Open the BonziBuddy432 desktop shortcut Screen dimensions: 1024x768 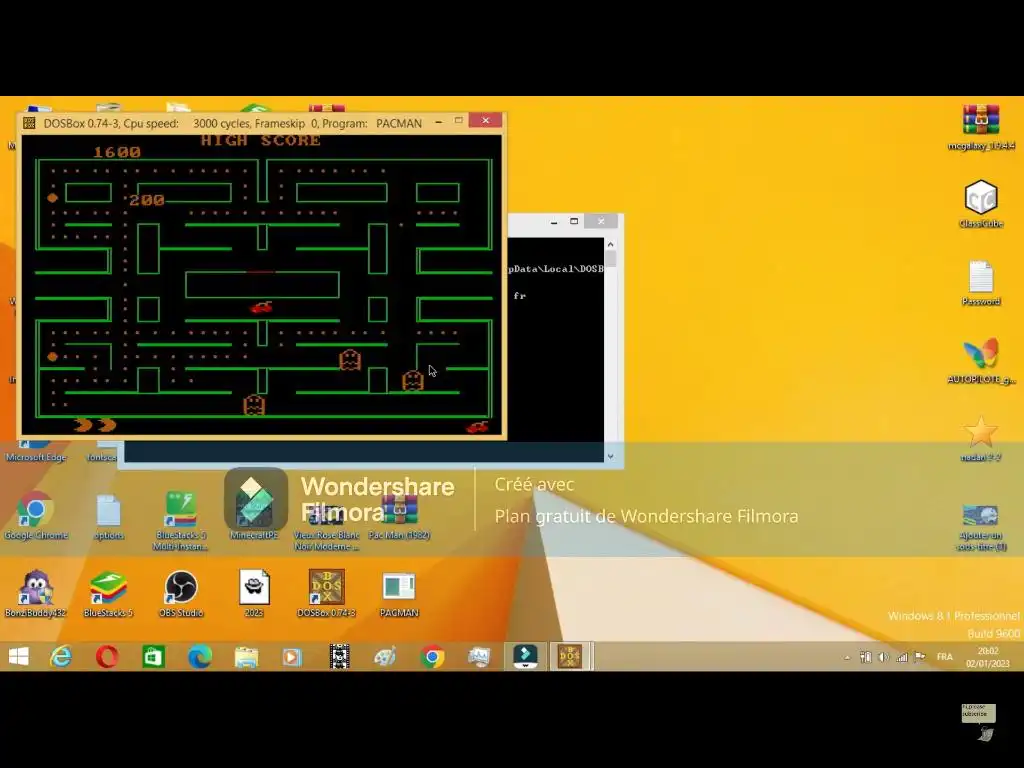tap(36, 593)
